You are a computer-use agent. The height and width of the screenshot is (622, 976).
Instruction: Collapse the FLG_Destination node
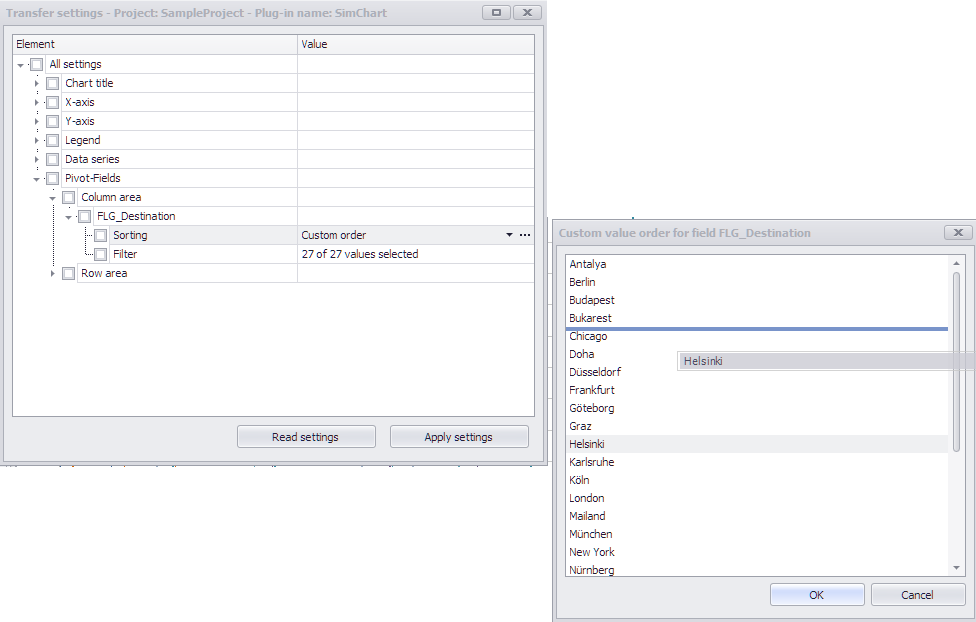tap(68, 217)
